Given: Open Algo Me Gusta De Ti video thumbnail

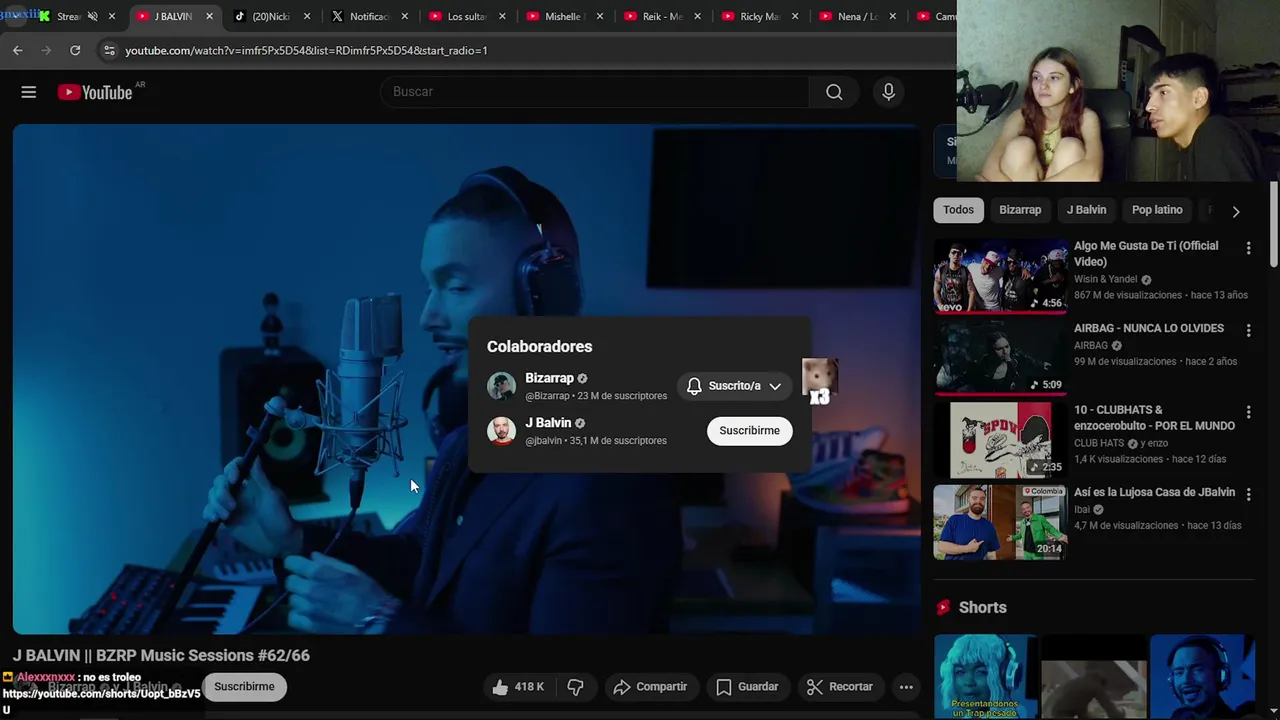Looking at the screenshot, I should 1000,276.
